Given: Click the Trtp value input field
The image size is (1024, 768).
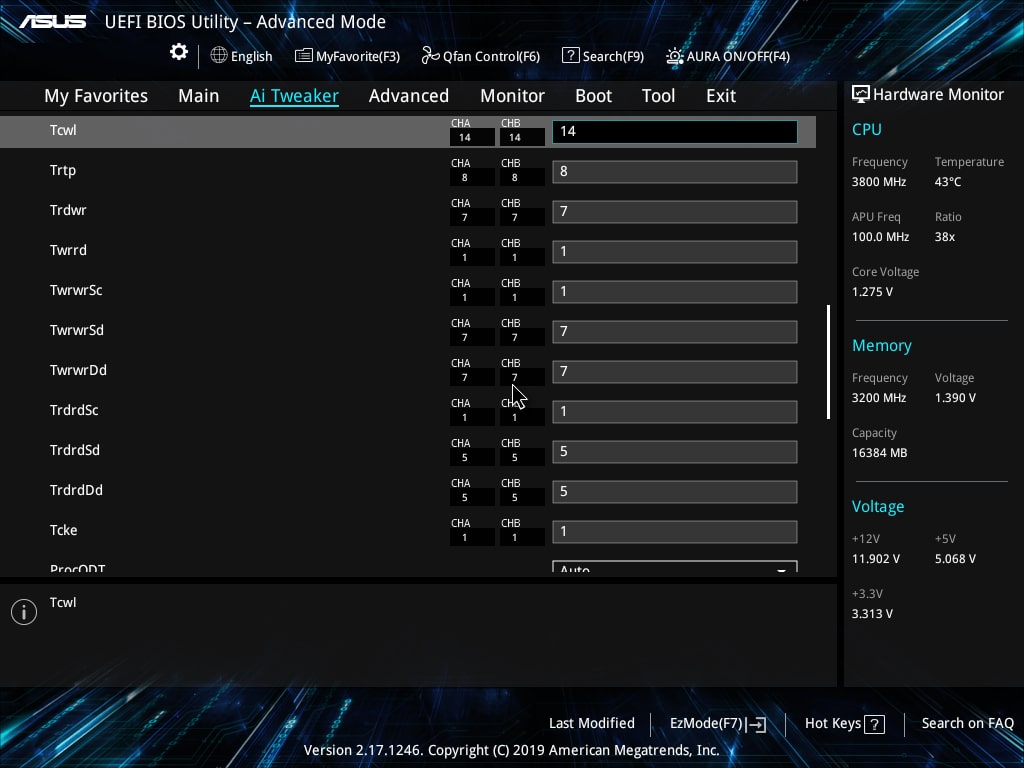Looking at the screenshot, I should pos(675,172).
